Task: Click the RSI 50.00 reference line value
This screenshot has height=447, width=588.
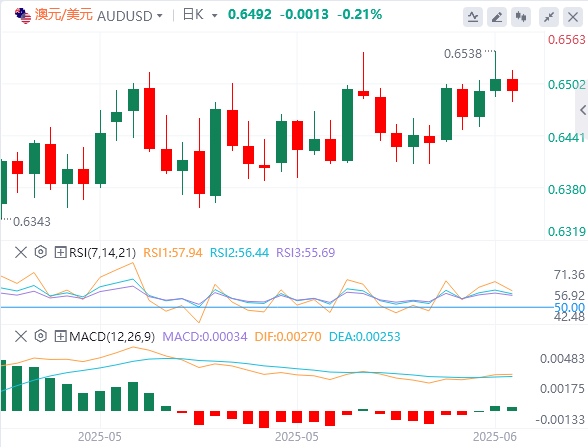Action: (569, 308)
